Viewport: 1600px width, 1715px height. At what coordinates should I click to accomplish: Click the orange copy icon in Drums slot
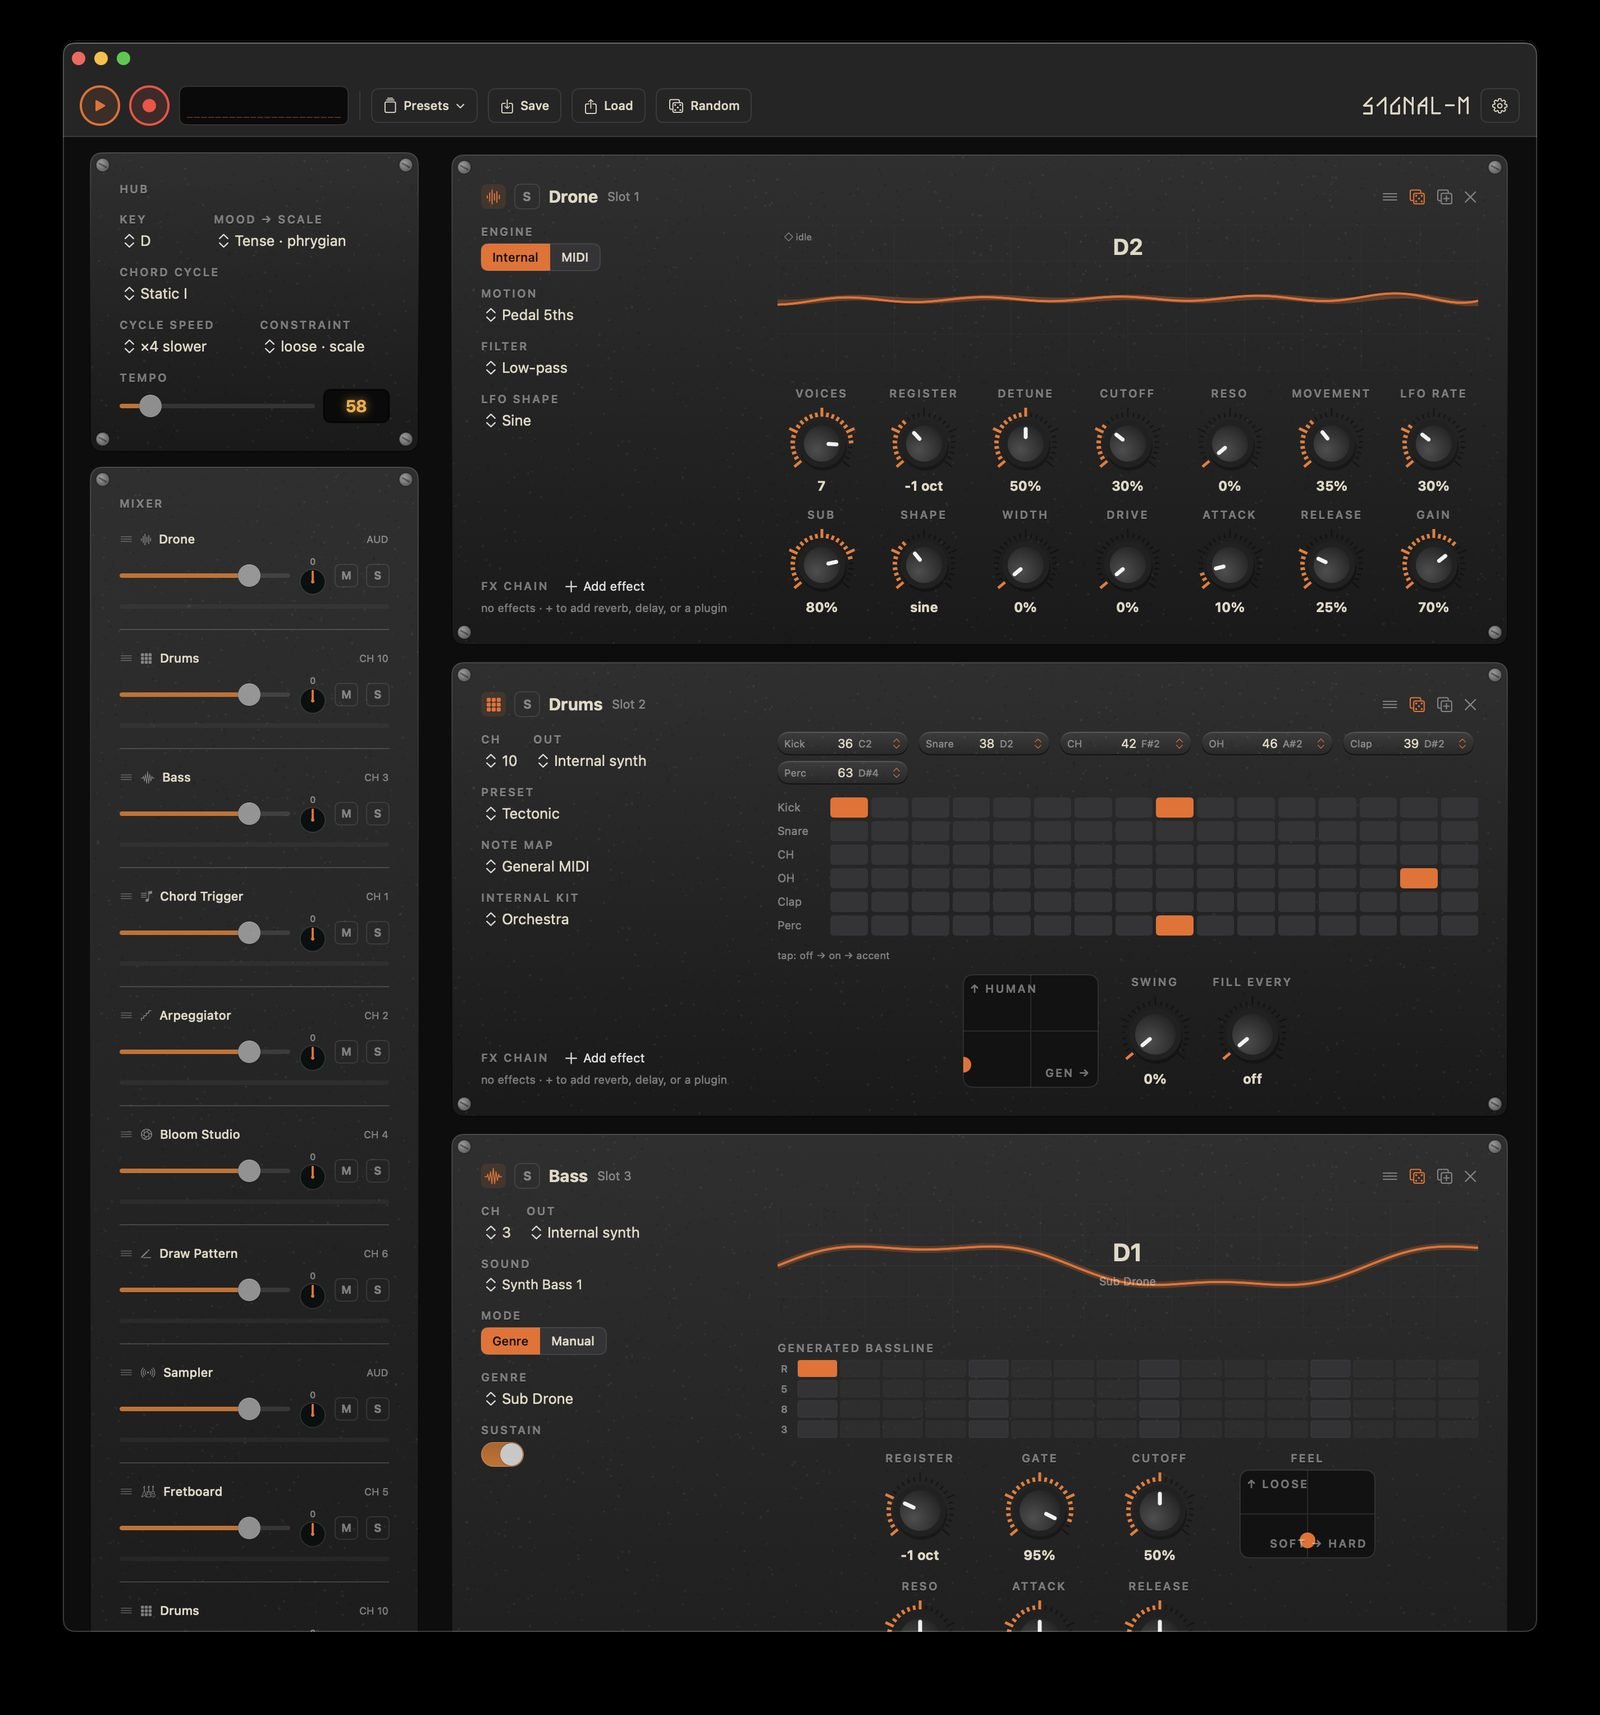[x=1417, y=705]
